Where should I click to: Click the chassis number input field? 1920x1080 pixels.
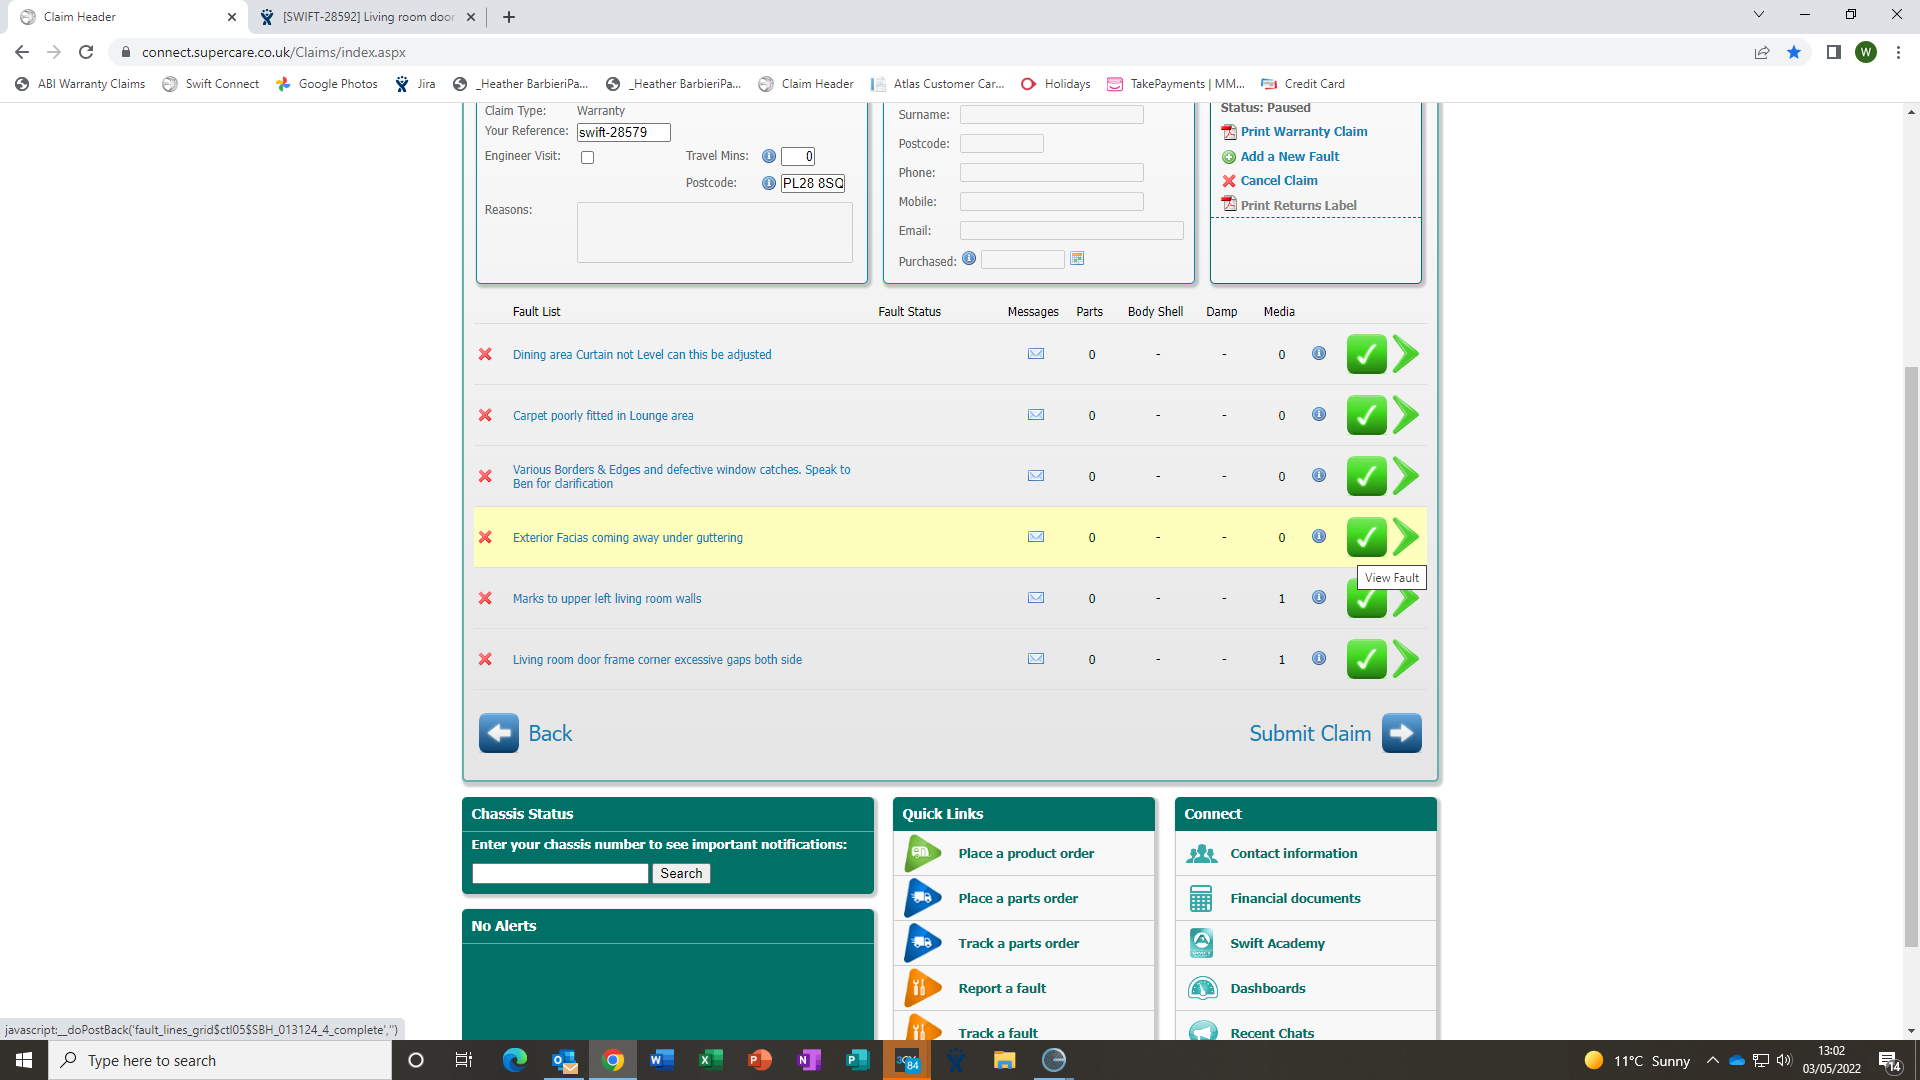pos(560,873)
